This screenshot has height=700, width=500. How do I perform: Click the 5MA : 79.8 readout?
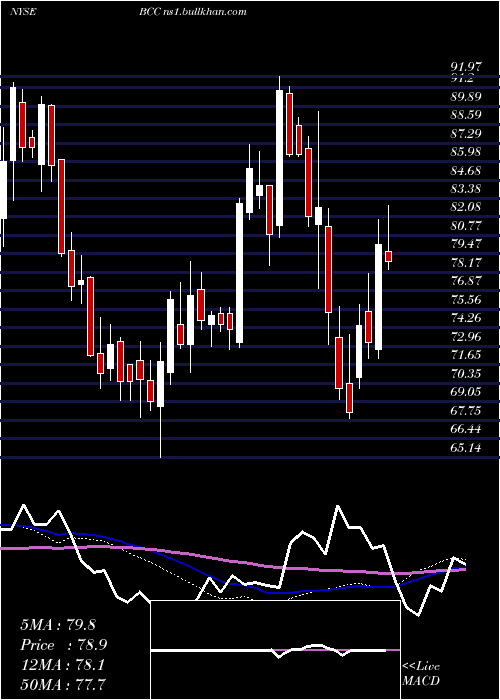click(x=58, y=625)
